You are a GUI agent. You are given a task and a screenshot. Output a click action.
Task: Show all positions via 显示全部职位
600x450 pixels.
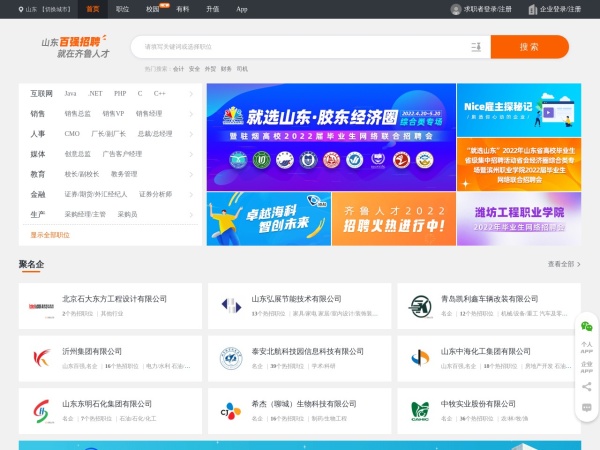[50, 235]
